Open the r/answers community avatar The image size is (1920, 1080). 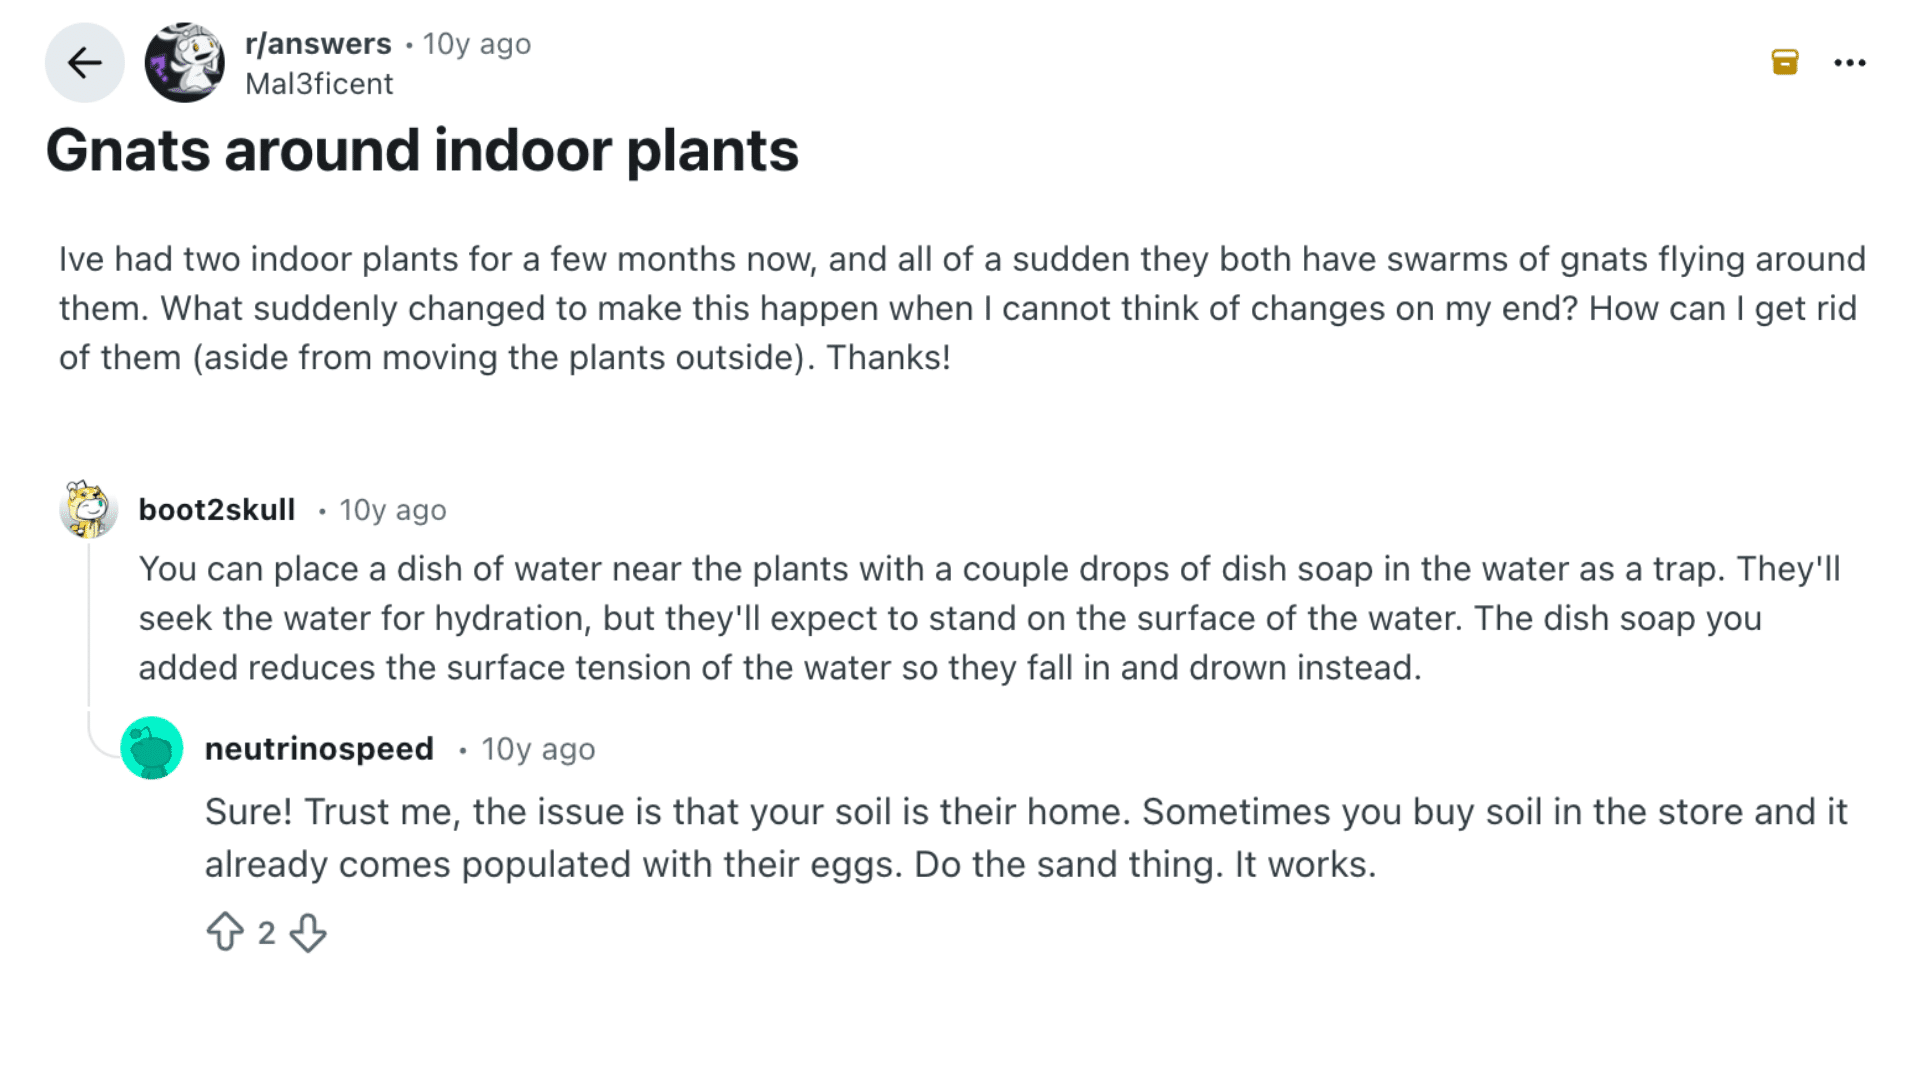tap(185, 63)
